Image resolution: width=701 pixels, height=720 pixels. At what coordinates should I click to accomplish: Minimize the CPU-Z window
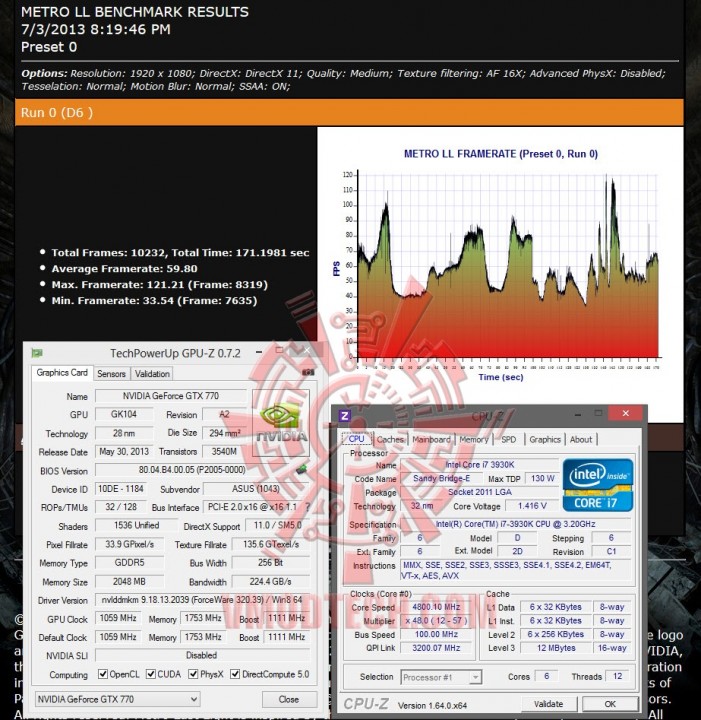(x=578, y=414)
